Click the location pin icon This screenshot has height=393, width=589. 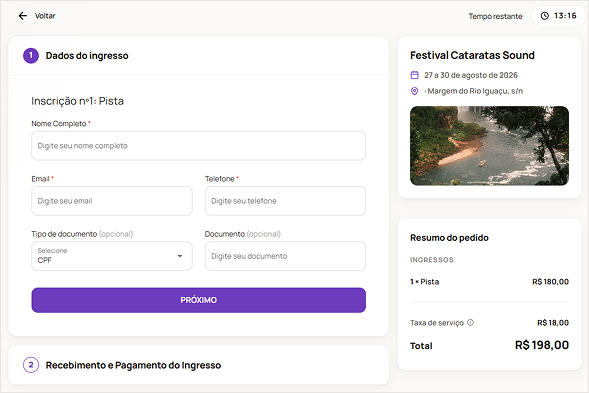(414, 91)
